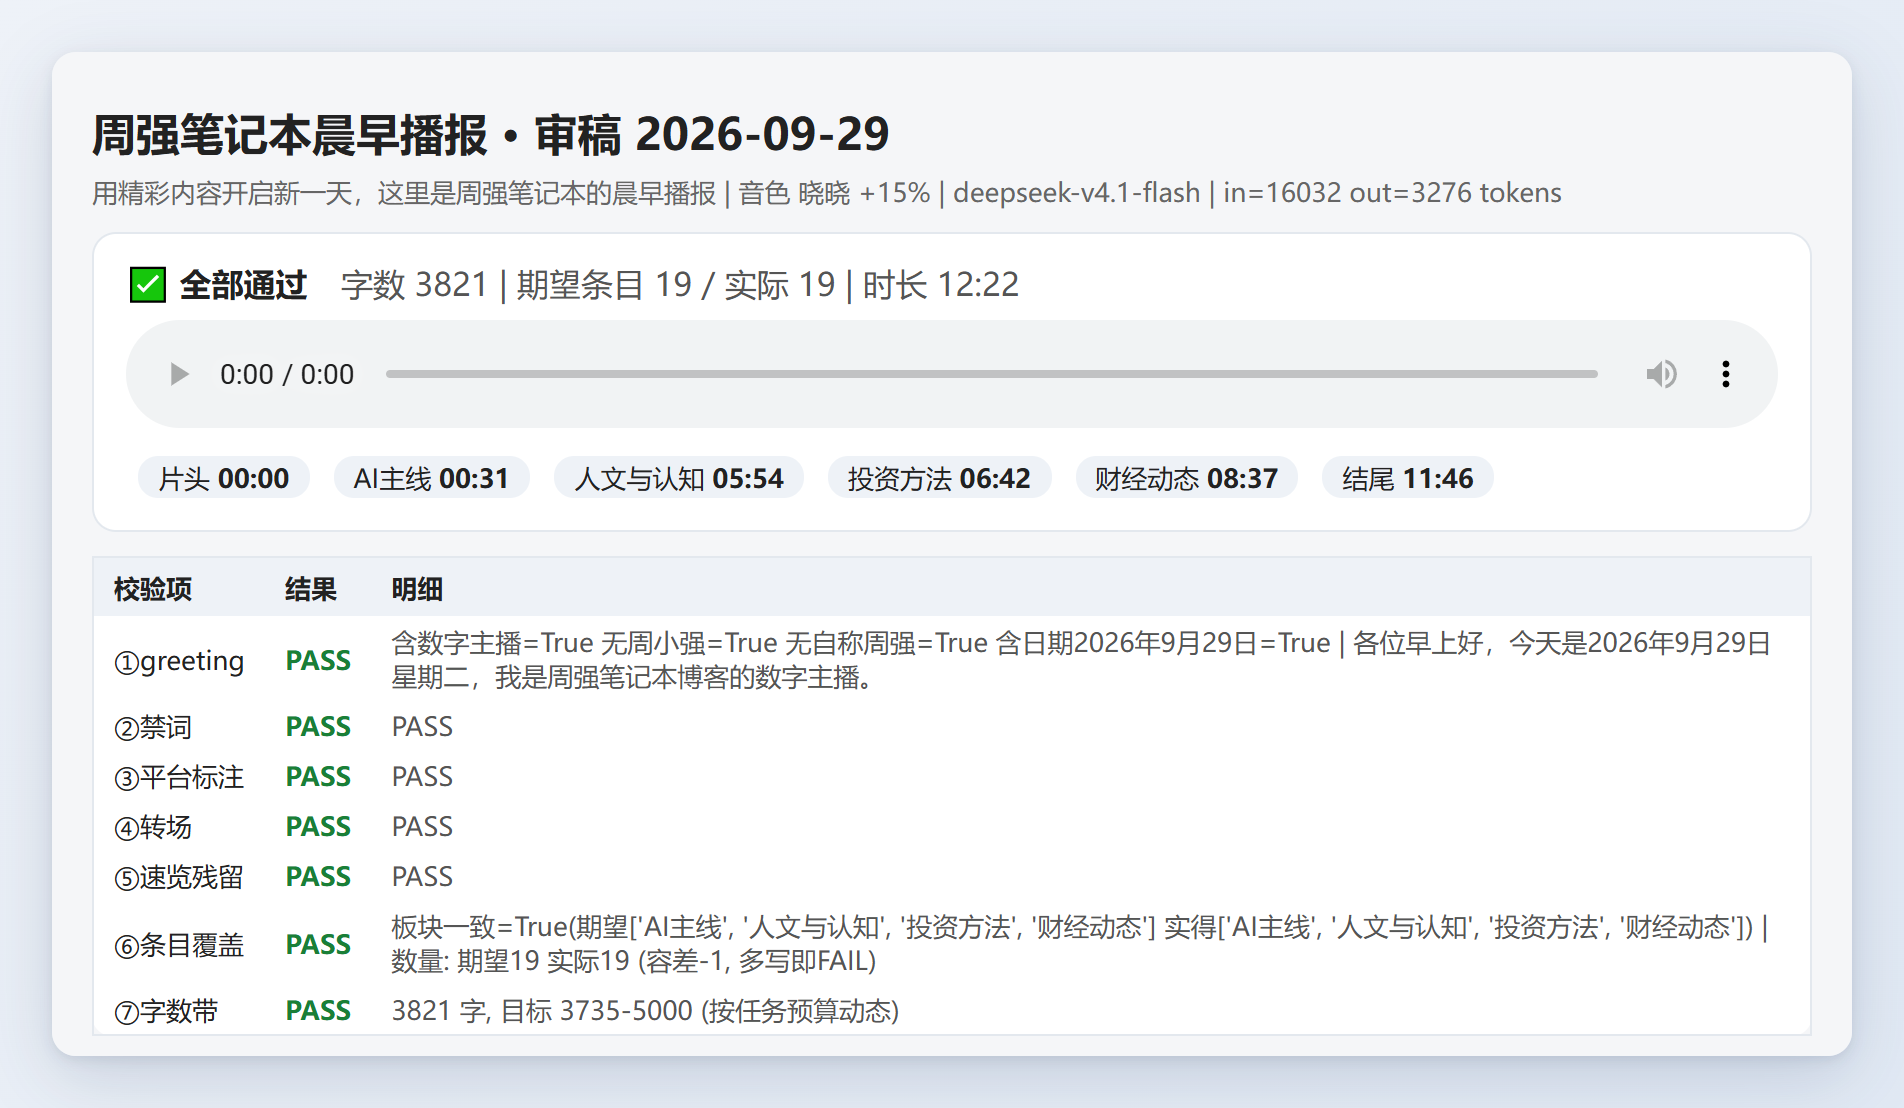The image size is (1904, 1108).
Task: Select the ③平台标注 check row label
Action: coord(179,777)
